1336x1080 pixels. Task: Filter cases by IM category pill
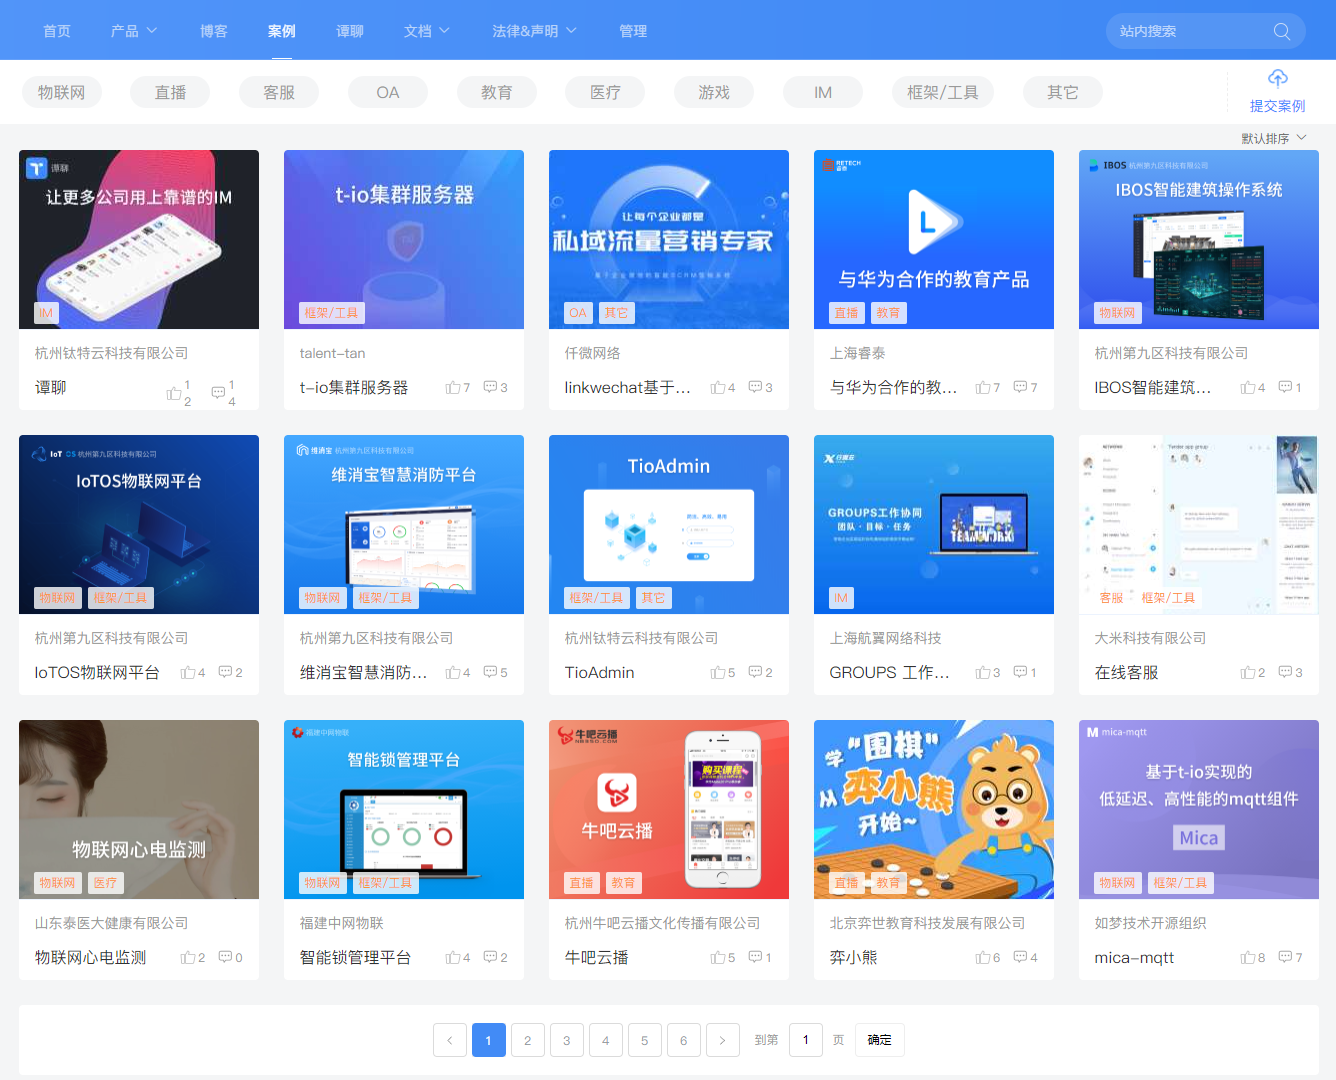(x=823, y=92)
